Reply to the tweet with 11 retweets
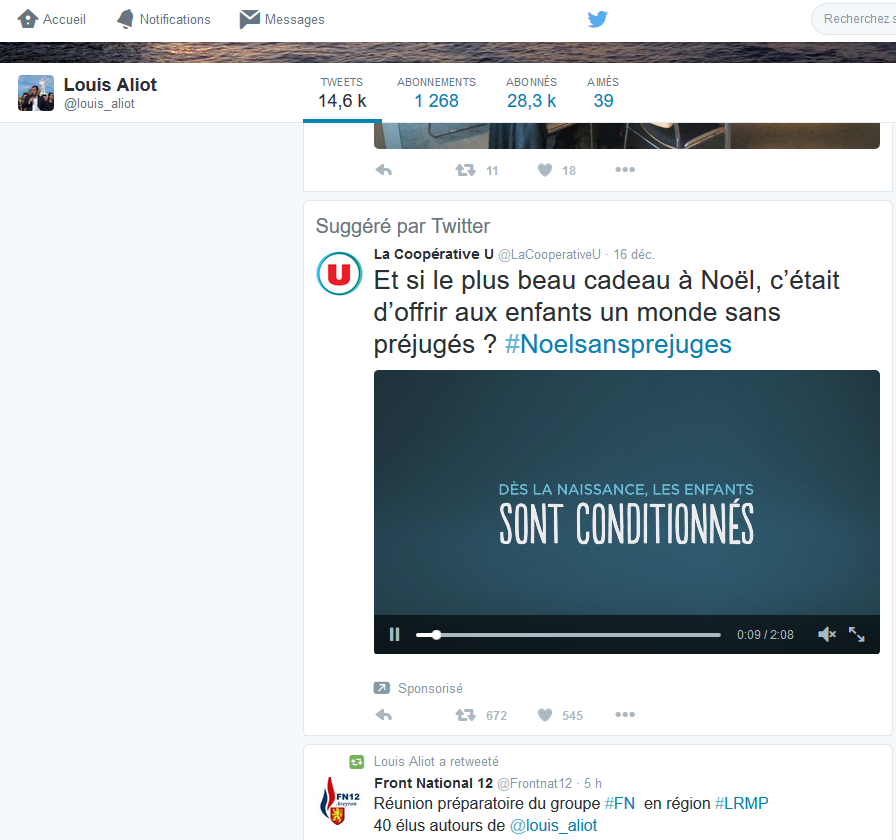Image resolution: width=896 pixels, height=840 pixels. tap(383, 170)
